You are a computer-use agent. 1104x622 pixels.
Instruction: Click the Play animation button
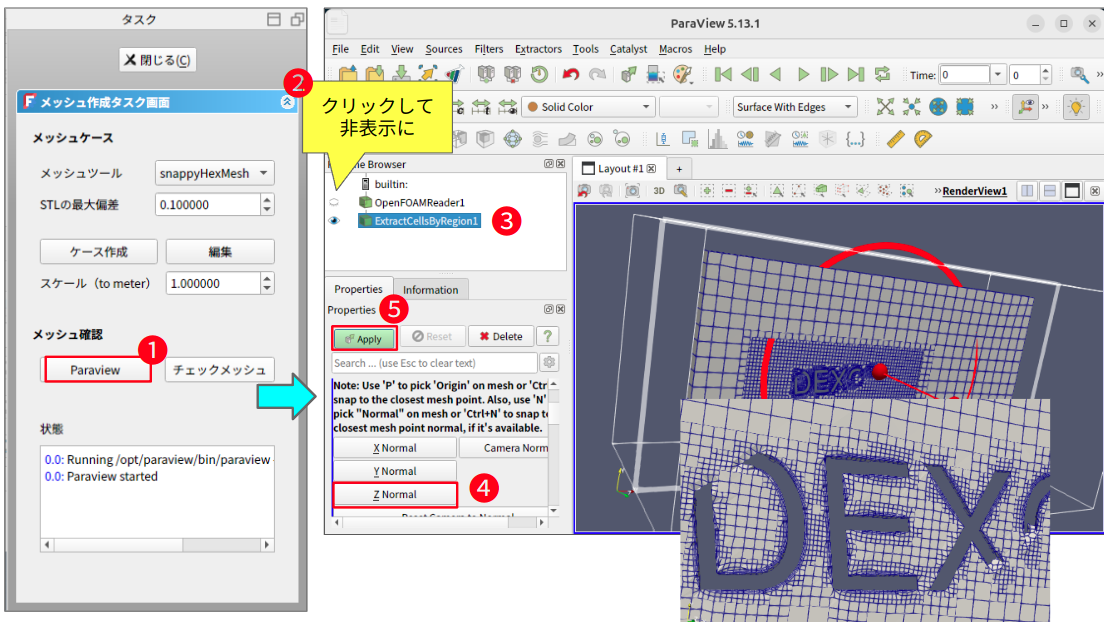click(803, 74)
